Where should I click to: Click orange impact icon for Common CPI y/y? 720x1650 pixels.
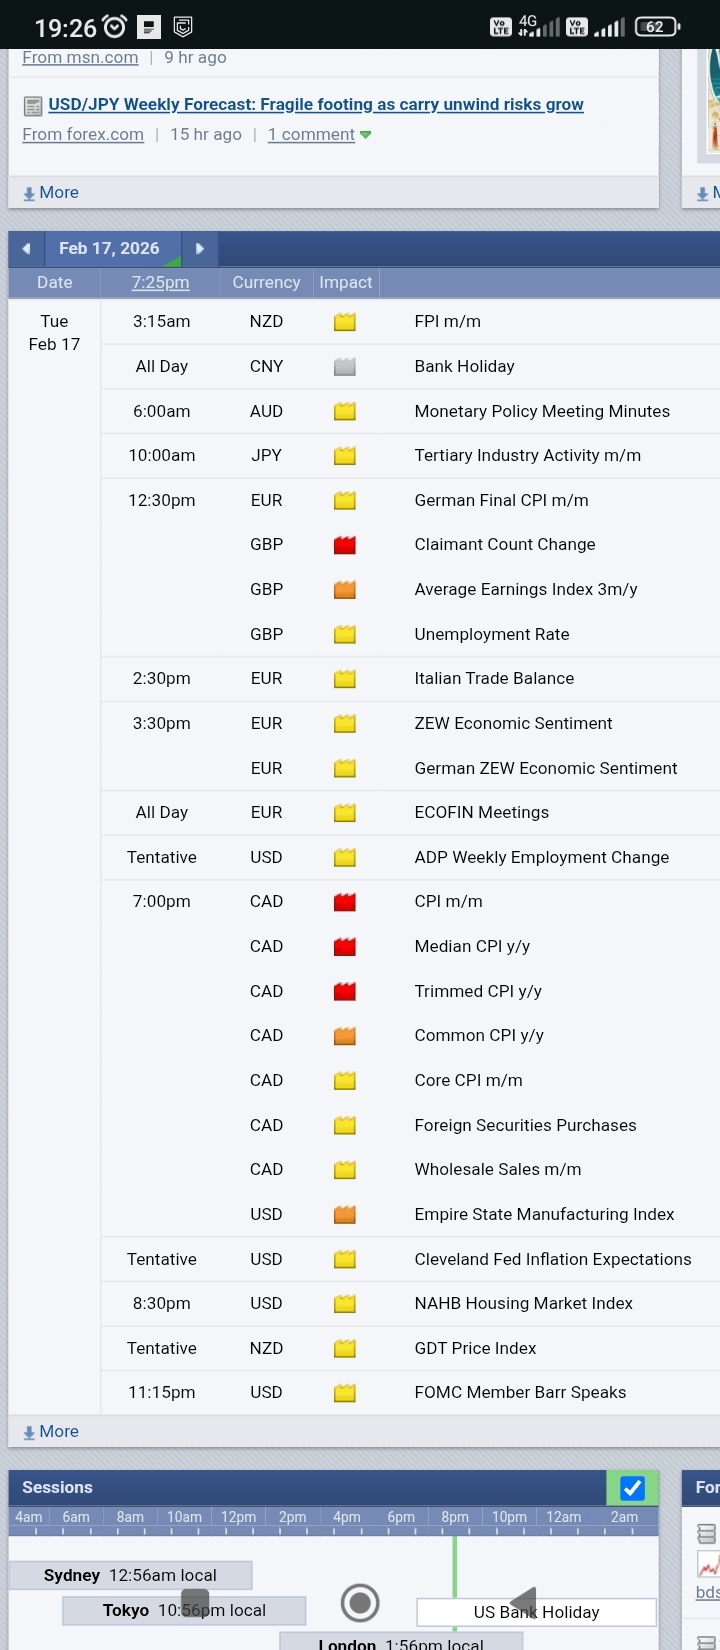(345, 1036)
